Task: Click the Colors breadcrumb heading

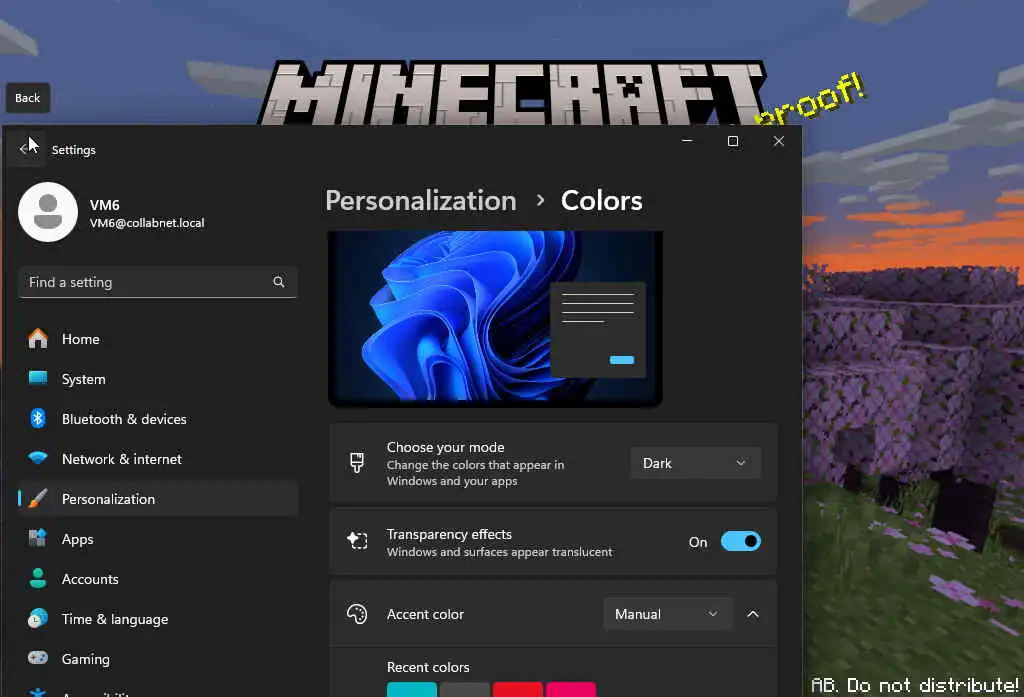Action: pos(601,201)
